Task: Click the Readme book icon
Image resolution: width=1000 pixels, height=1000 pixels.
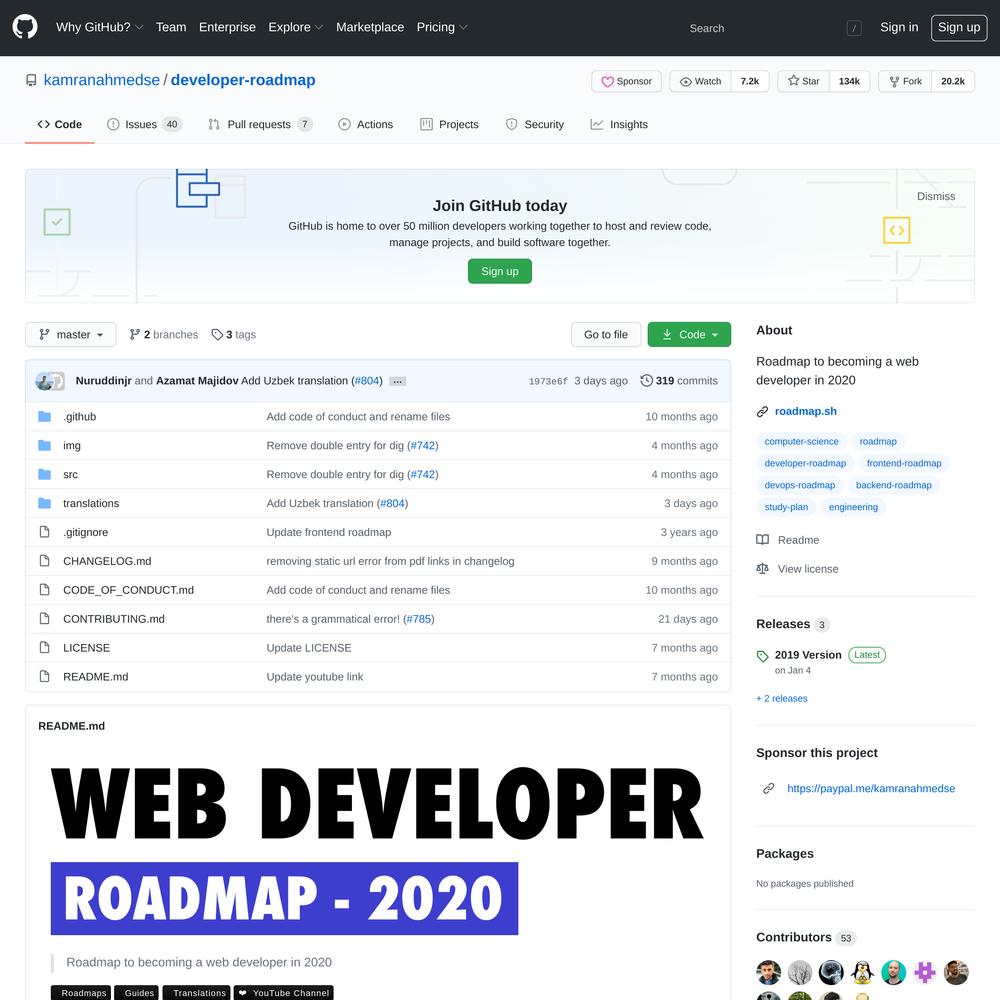Action: coord(762,540)
